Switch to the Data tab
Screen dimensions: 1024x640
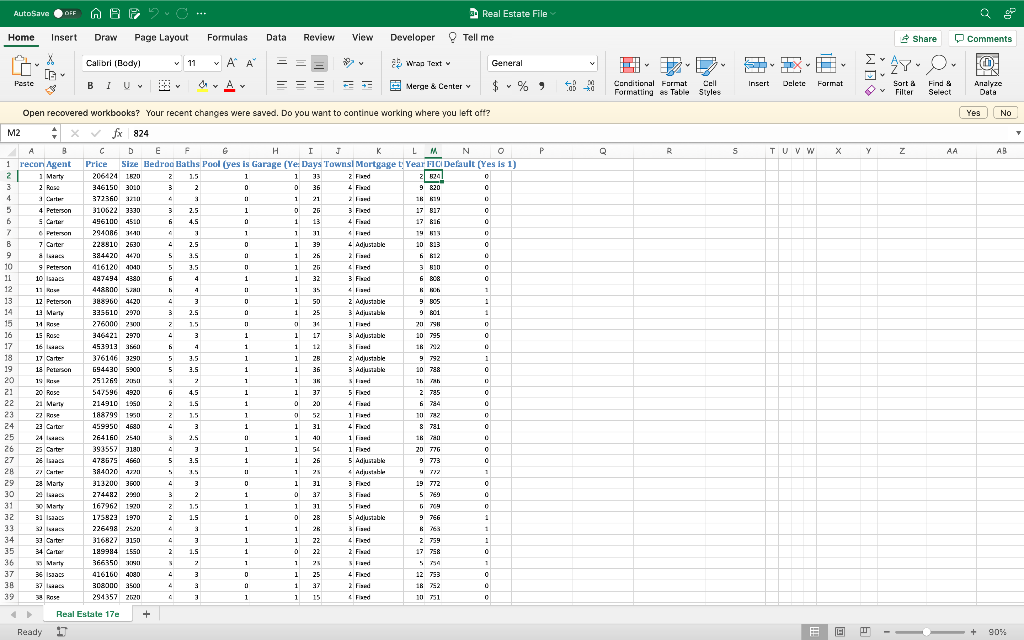(276, 37)
